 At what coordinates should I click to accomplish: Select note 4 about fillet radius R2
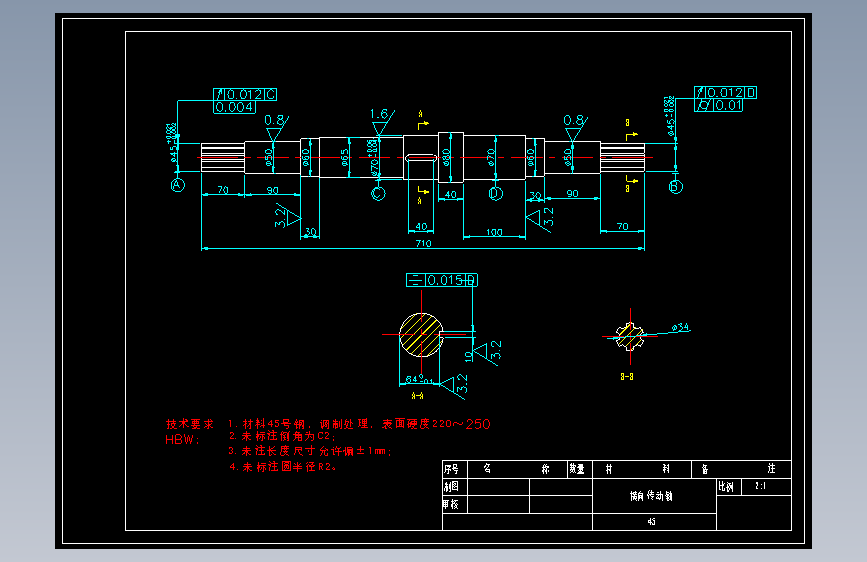click(283, 467)
